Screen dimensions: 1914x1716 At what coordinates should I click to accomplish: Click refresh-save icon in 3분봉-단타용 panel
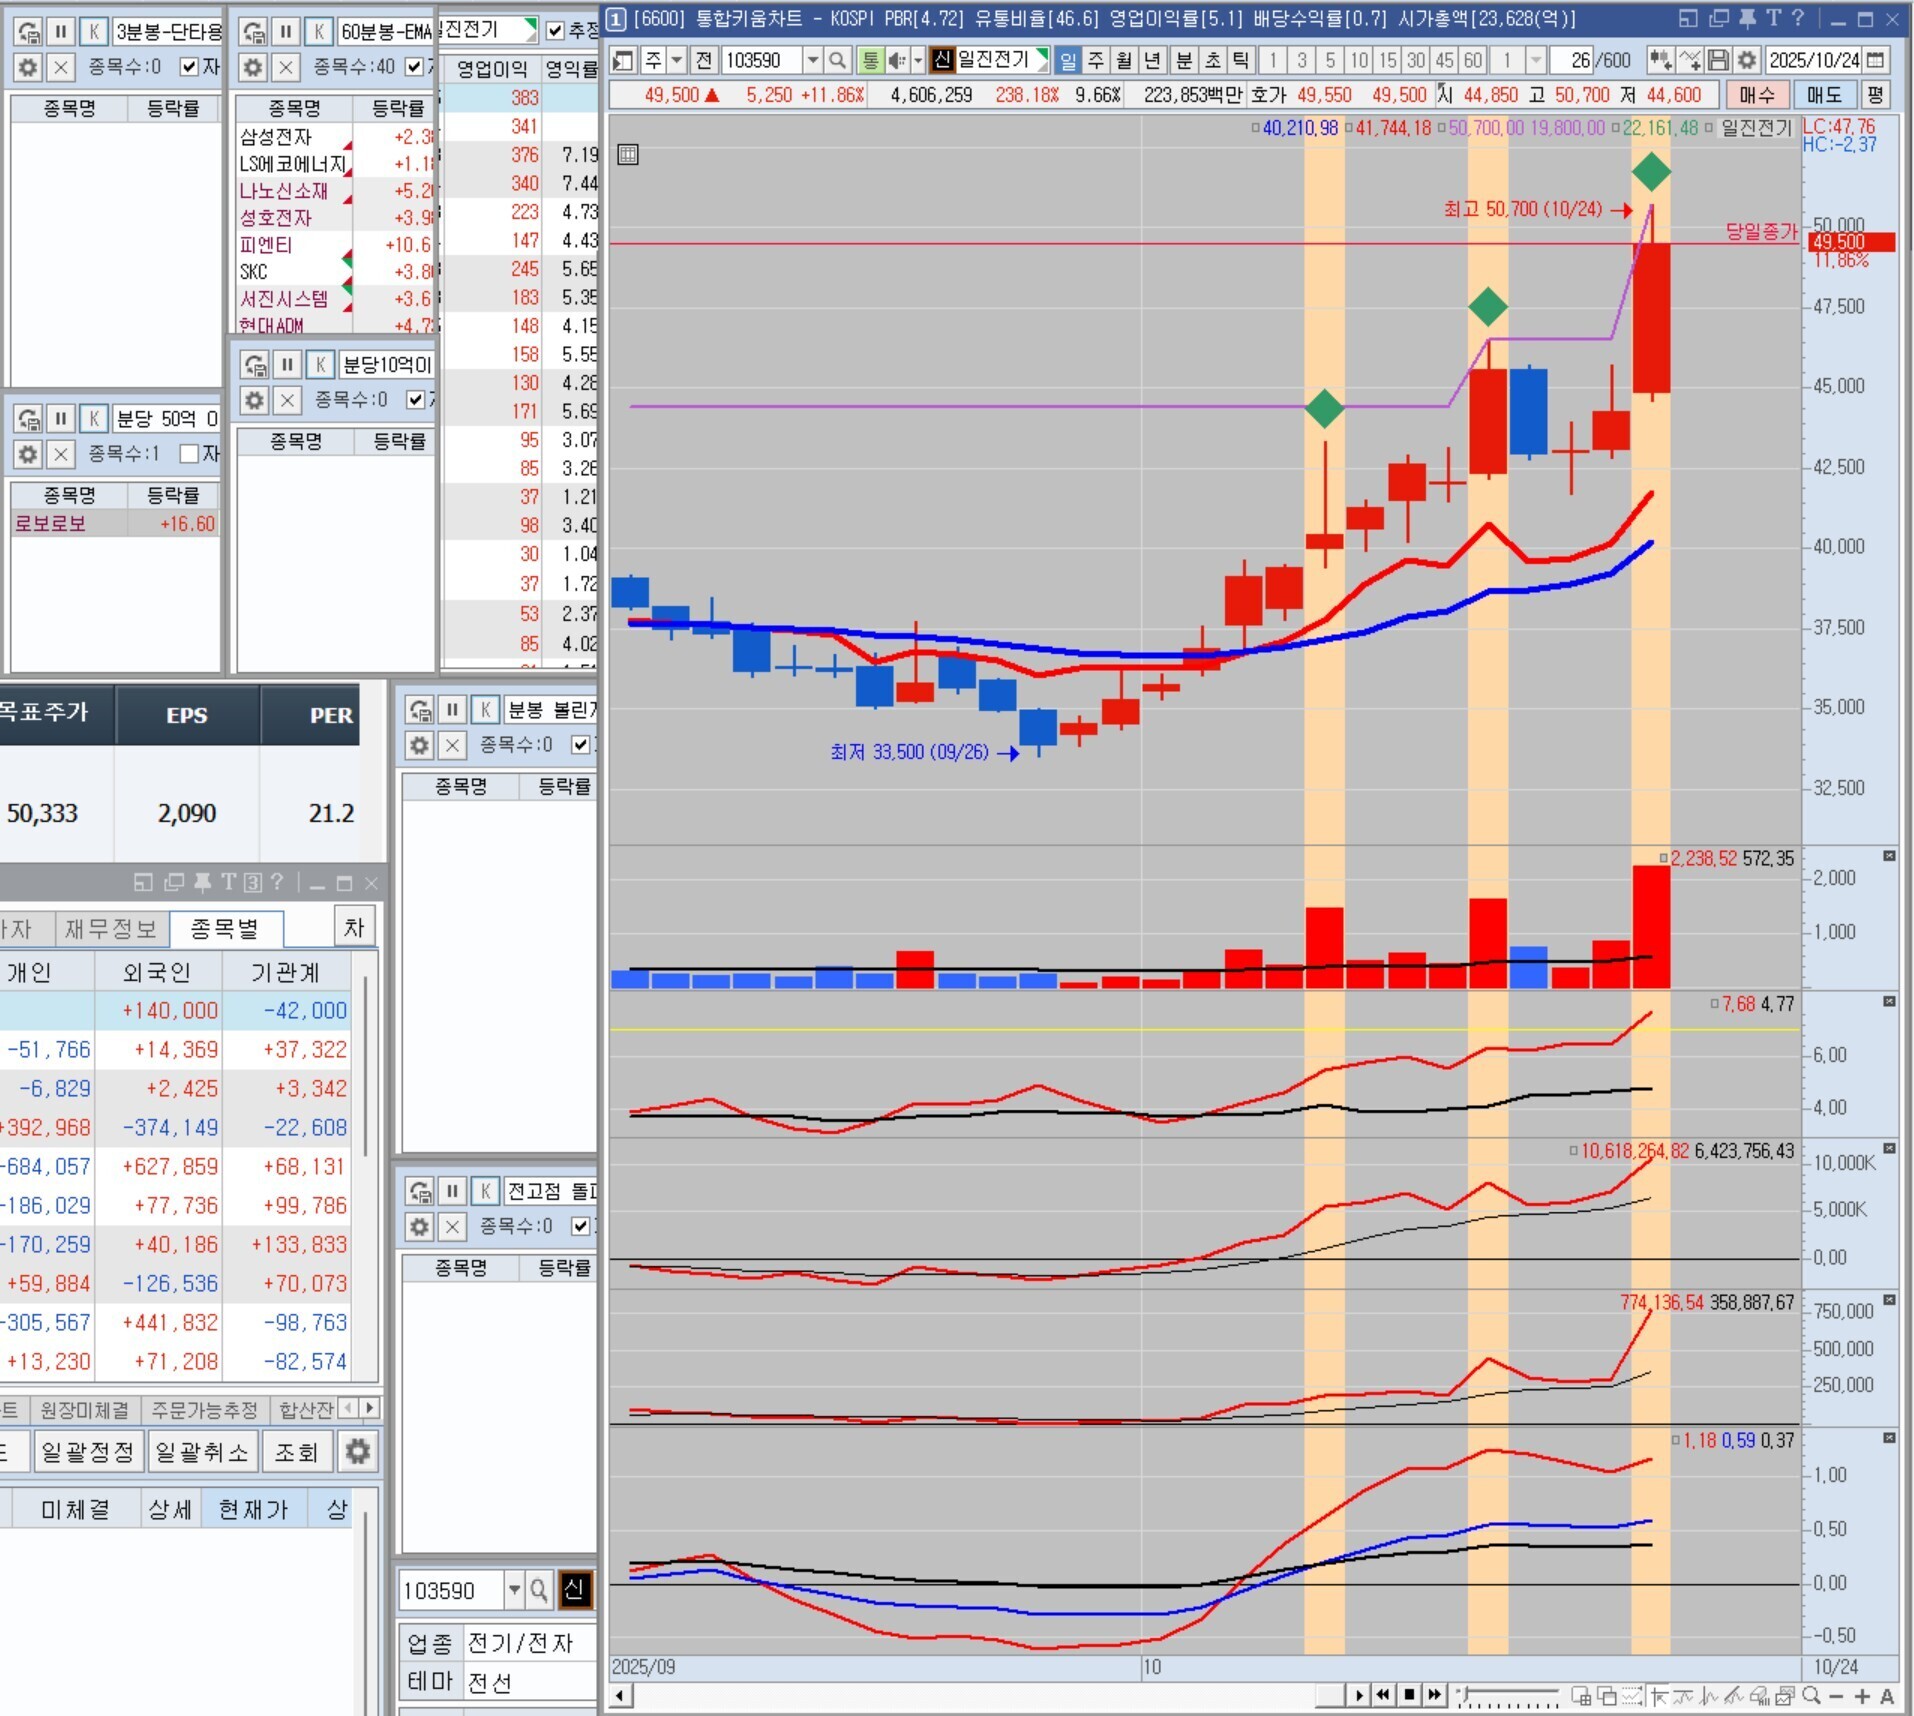coord(29,32)
